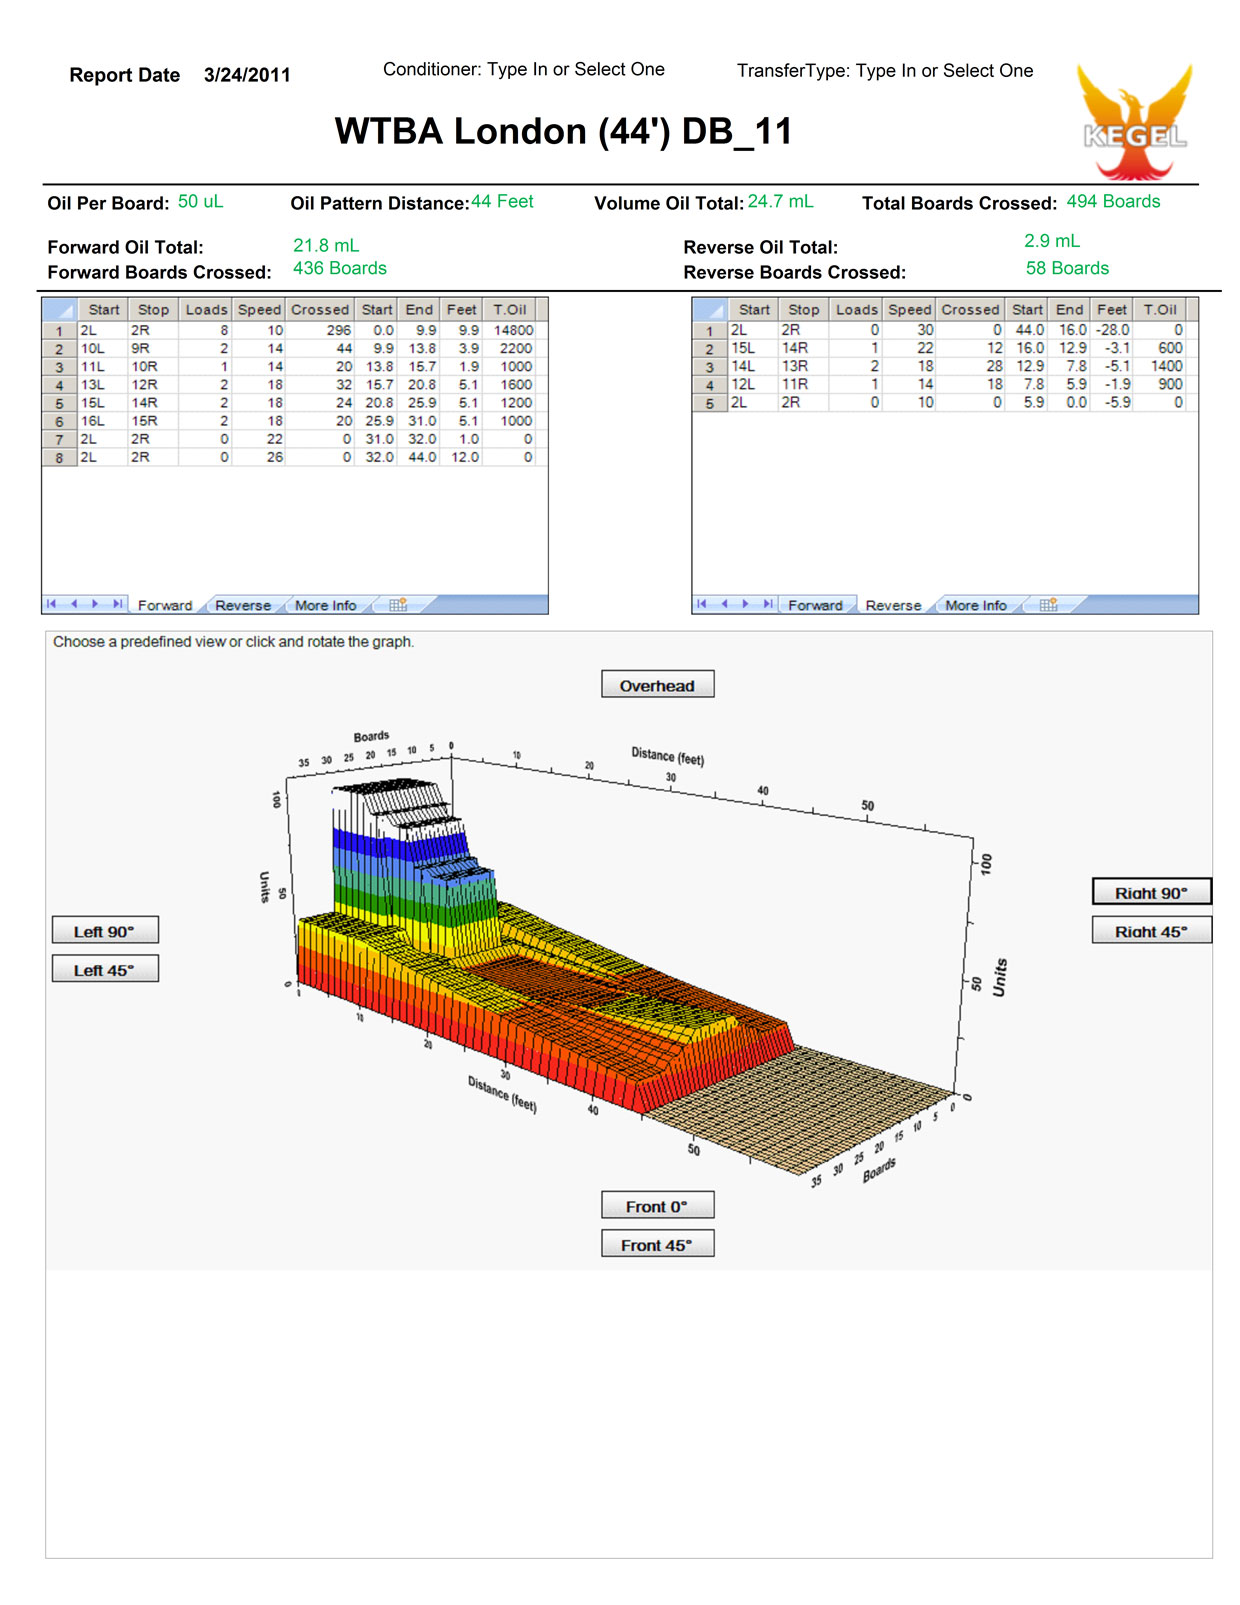1240x1605 pixels.
Task: Go to previous sheet in left spreadsheet
Action: (73, 604)
